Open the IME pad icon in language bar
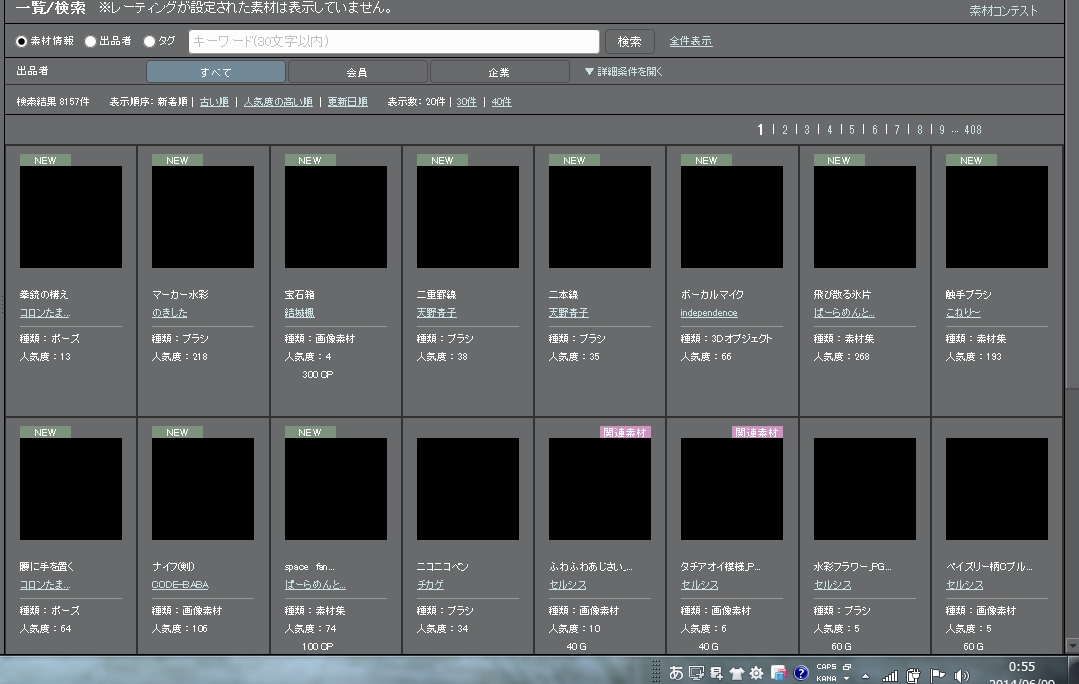1079x684 pixels. [696, 673]
